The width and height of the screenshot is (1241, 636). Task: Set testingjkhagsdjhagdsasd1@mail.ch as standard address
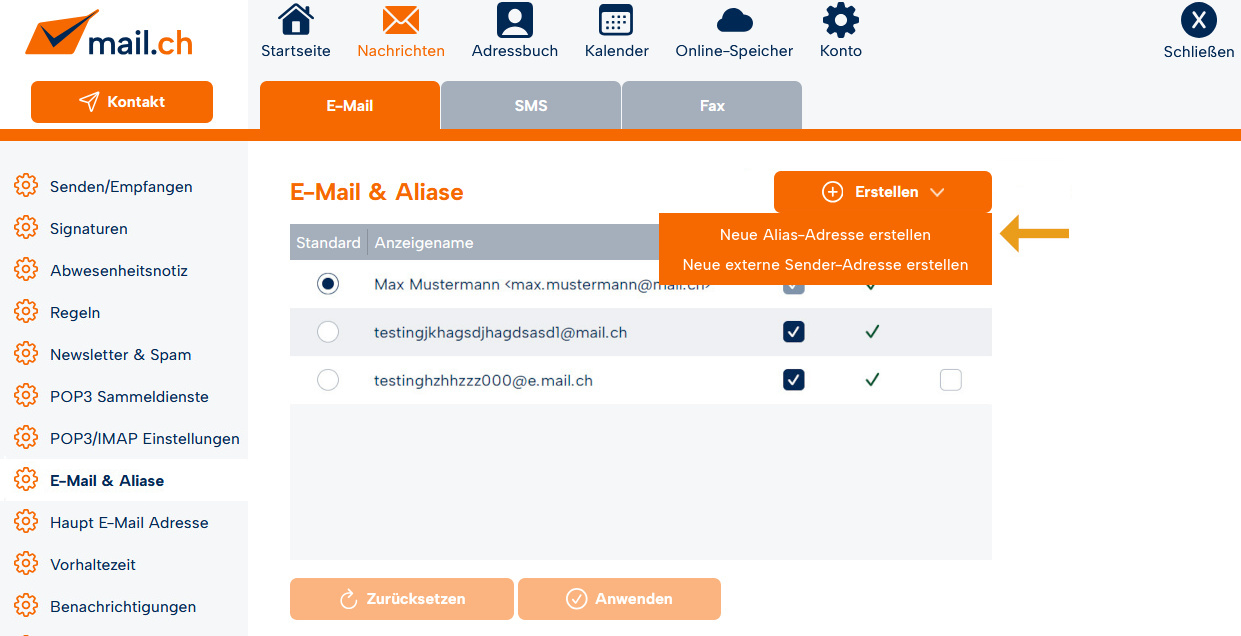click(327, 332)
